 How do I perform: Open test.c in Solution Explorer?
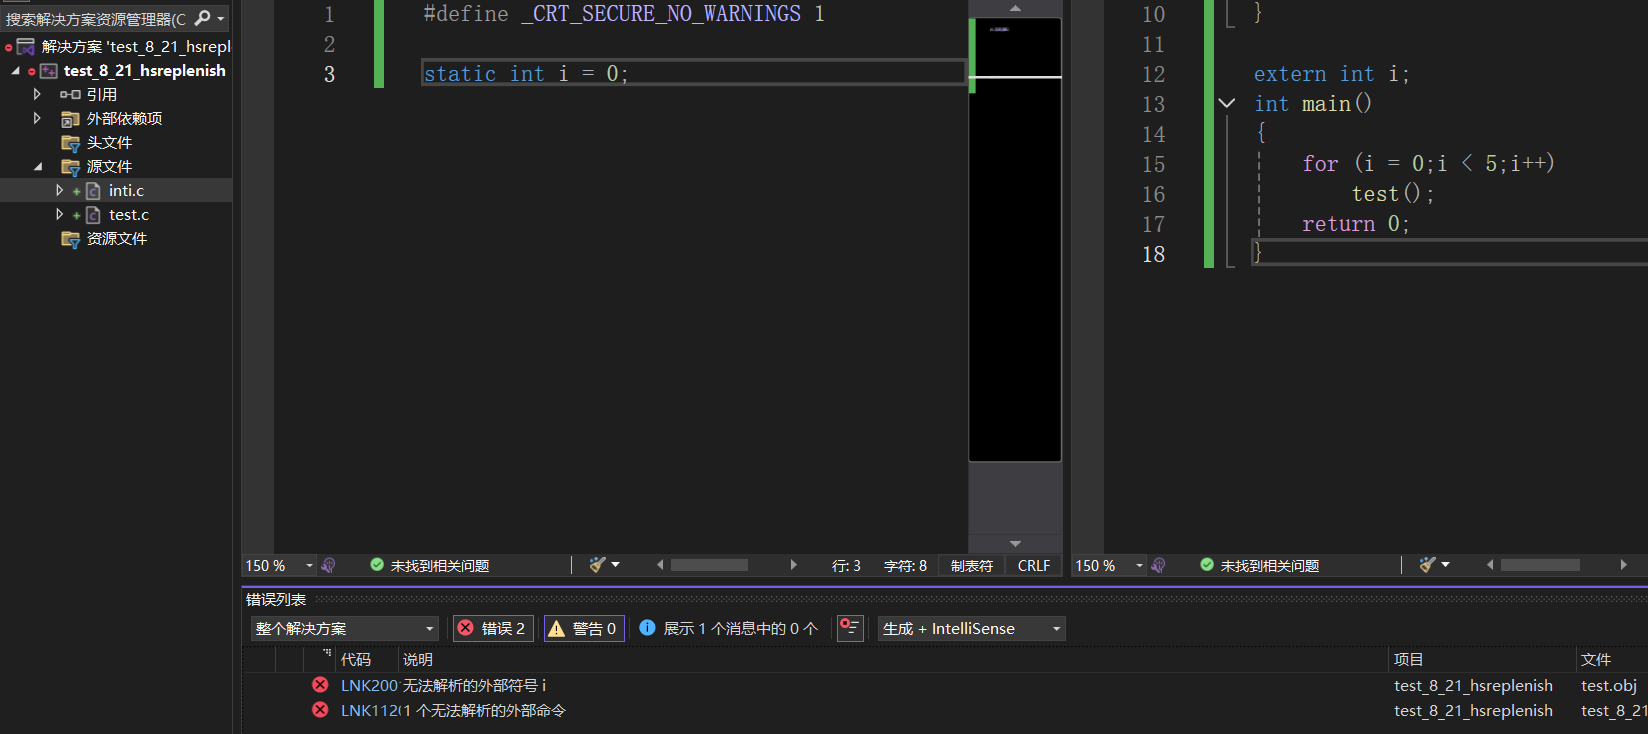(129, 215)
